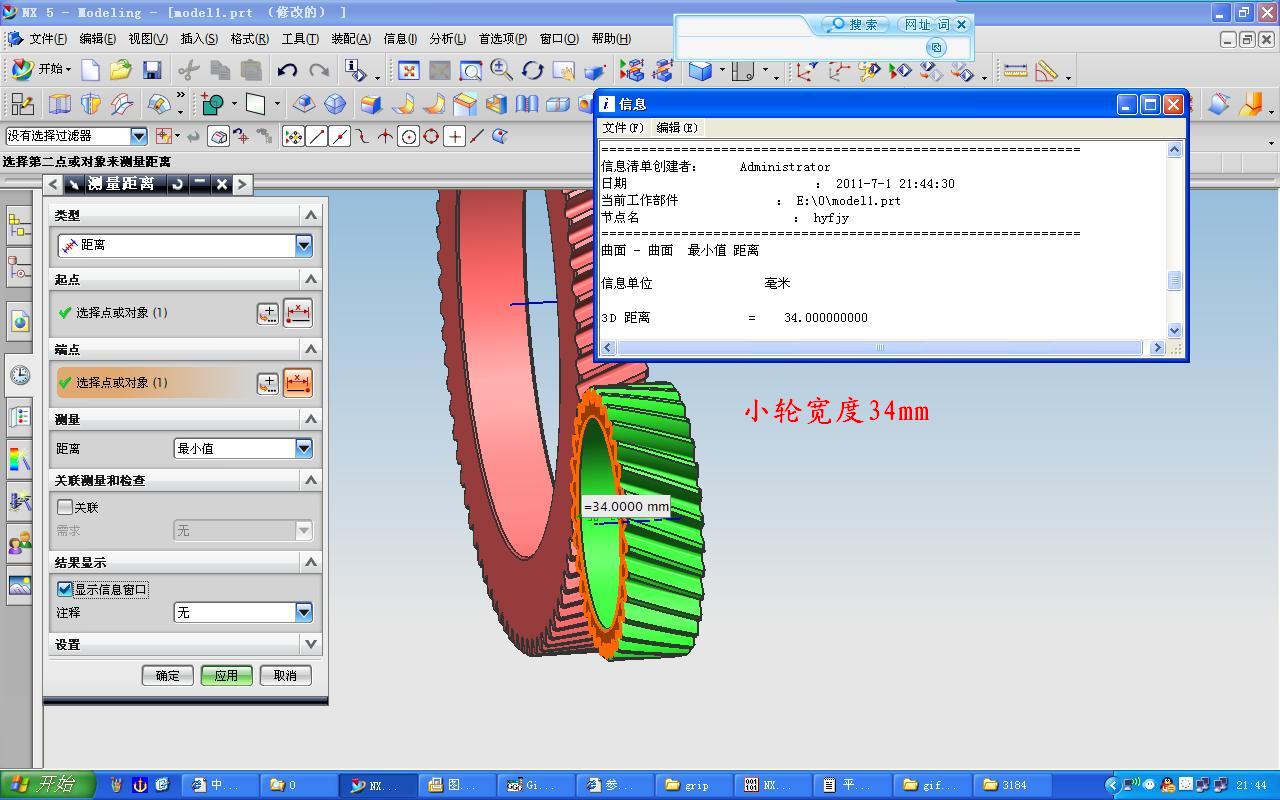Viewport: 1280px width, 800px height.
Task: Switch to the grip folder taskbar item
Action: [696, 785]
